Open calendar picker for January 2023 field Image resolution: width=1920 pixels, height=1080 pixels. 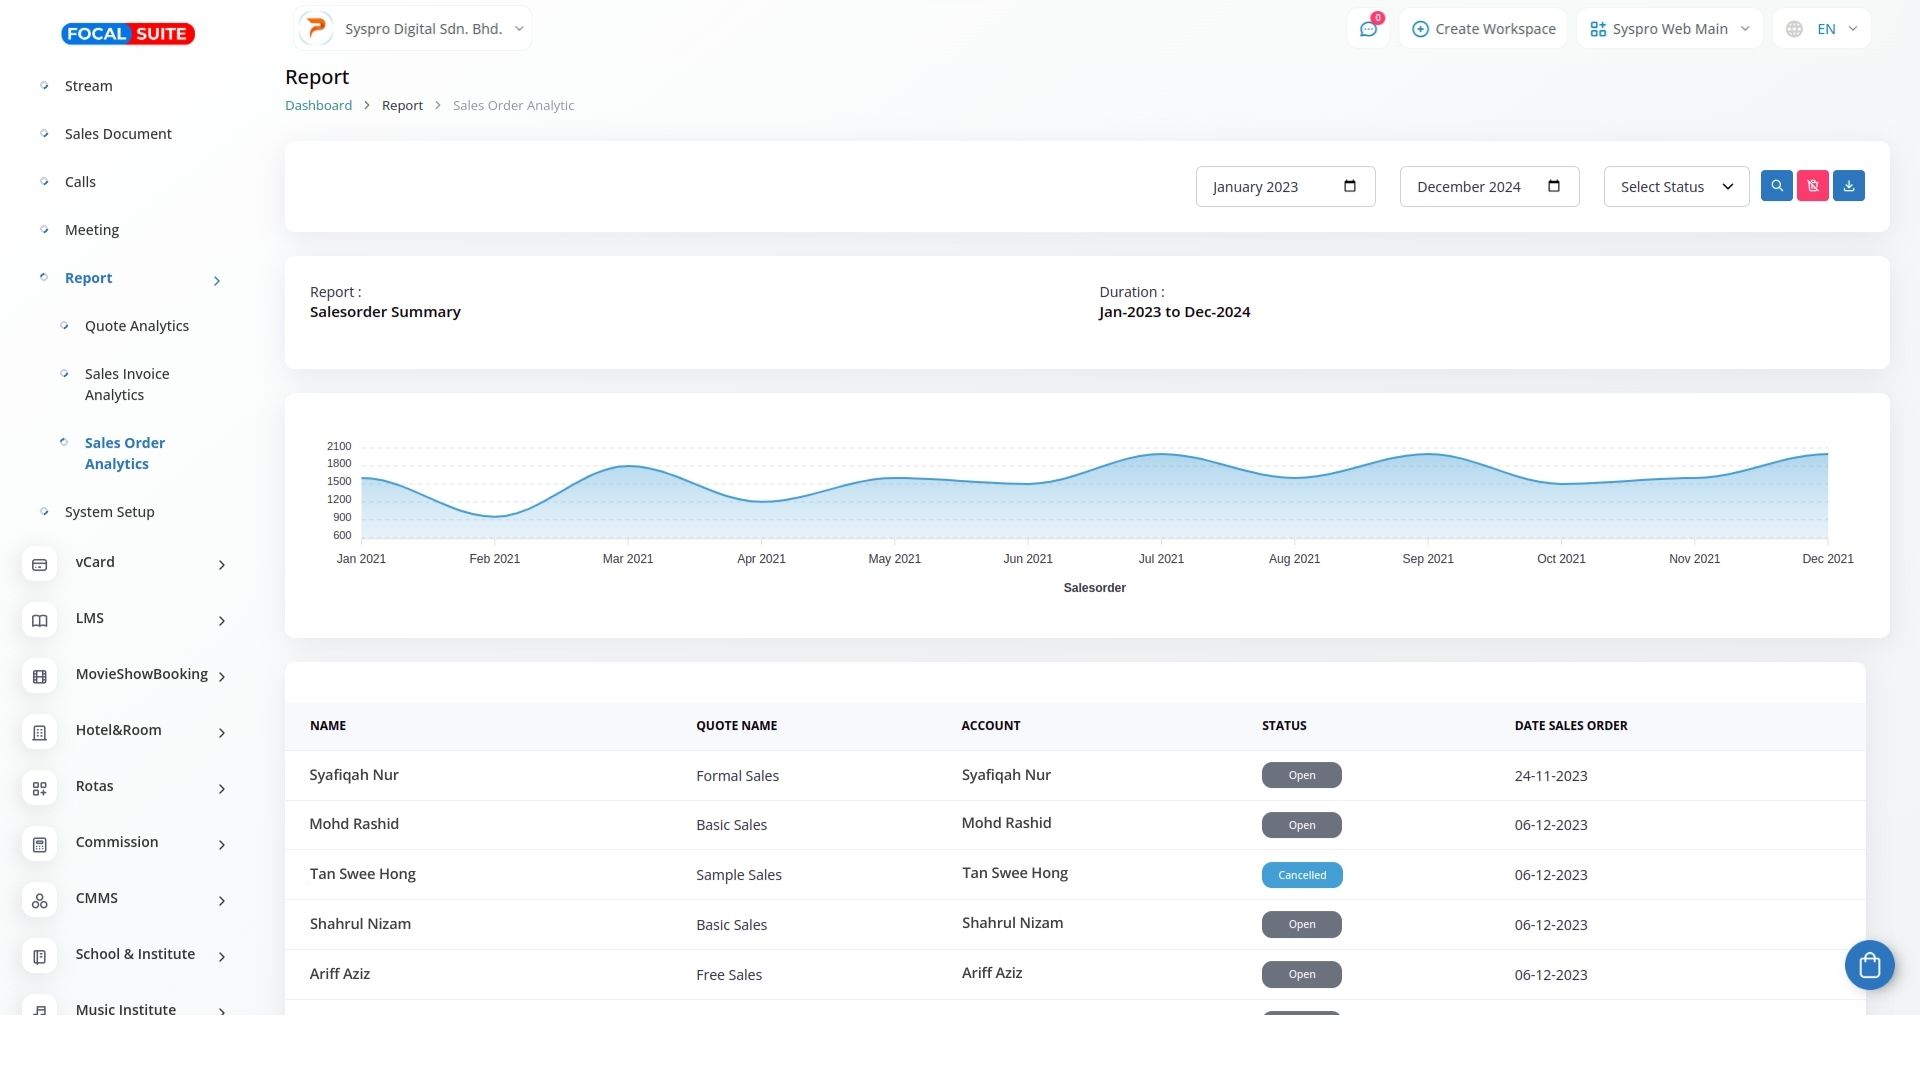coord(1349,186)
